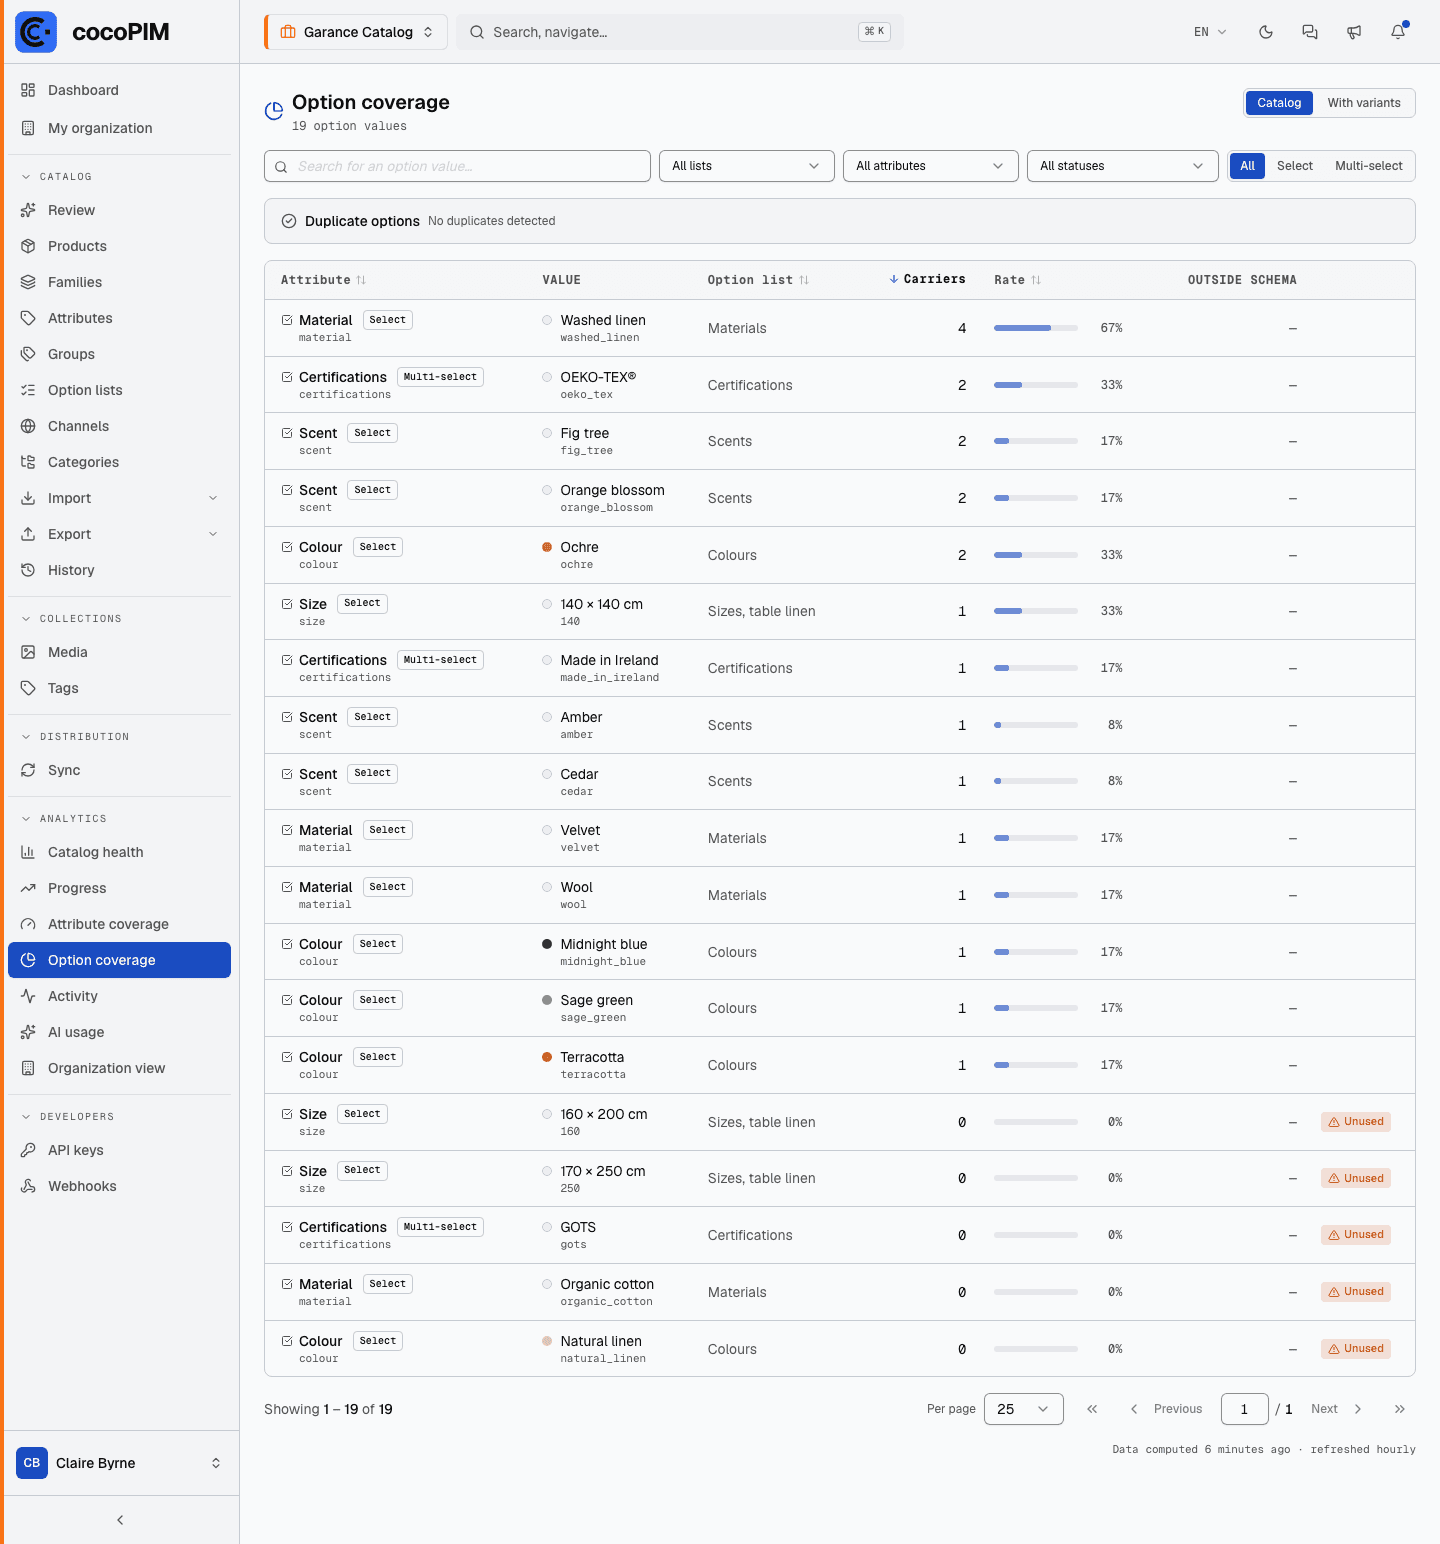Screen dimensions: 1440x1544
Task: Sort by Rate column header
Action: click(x=1017, y=280)
